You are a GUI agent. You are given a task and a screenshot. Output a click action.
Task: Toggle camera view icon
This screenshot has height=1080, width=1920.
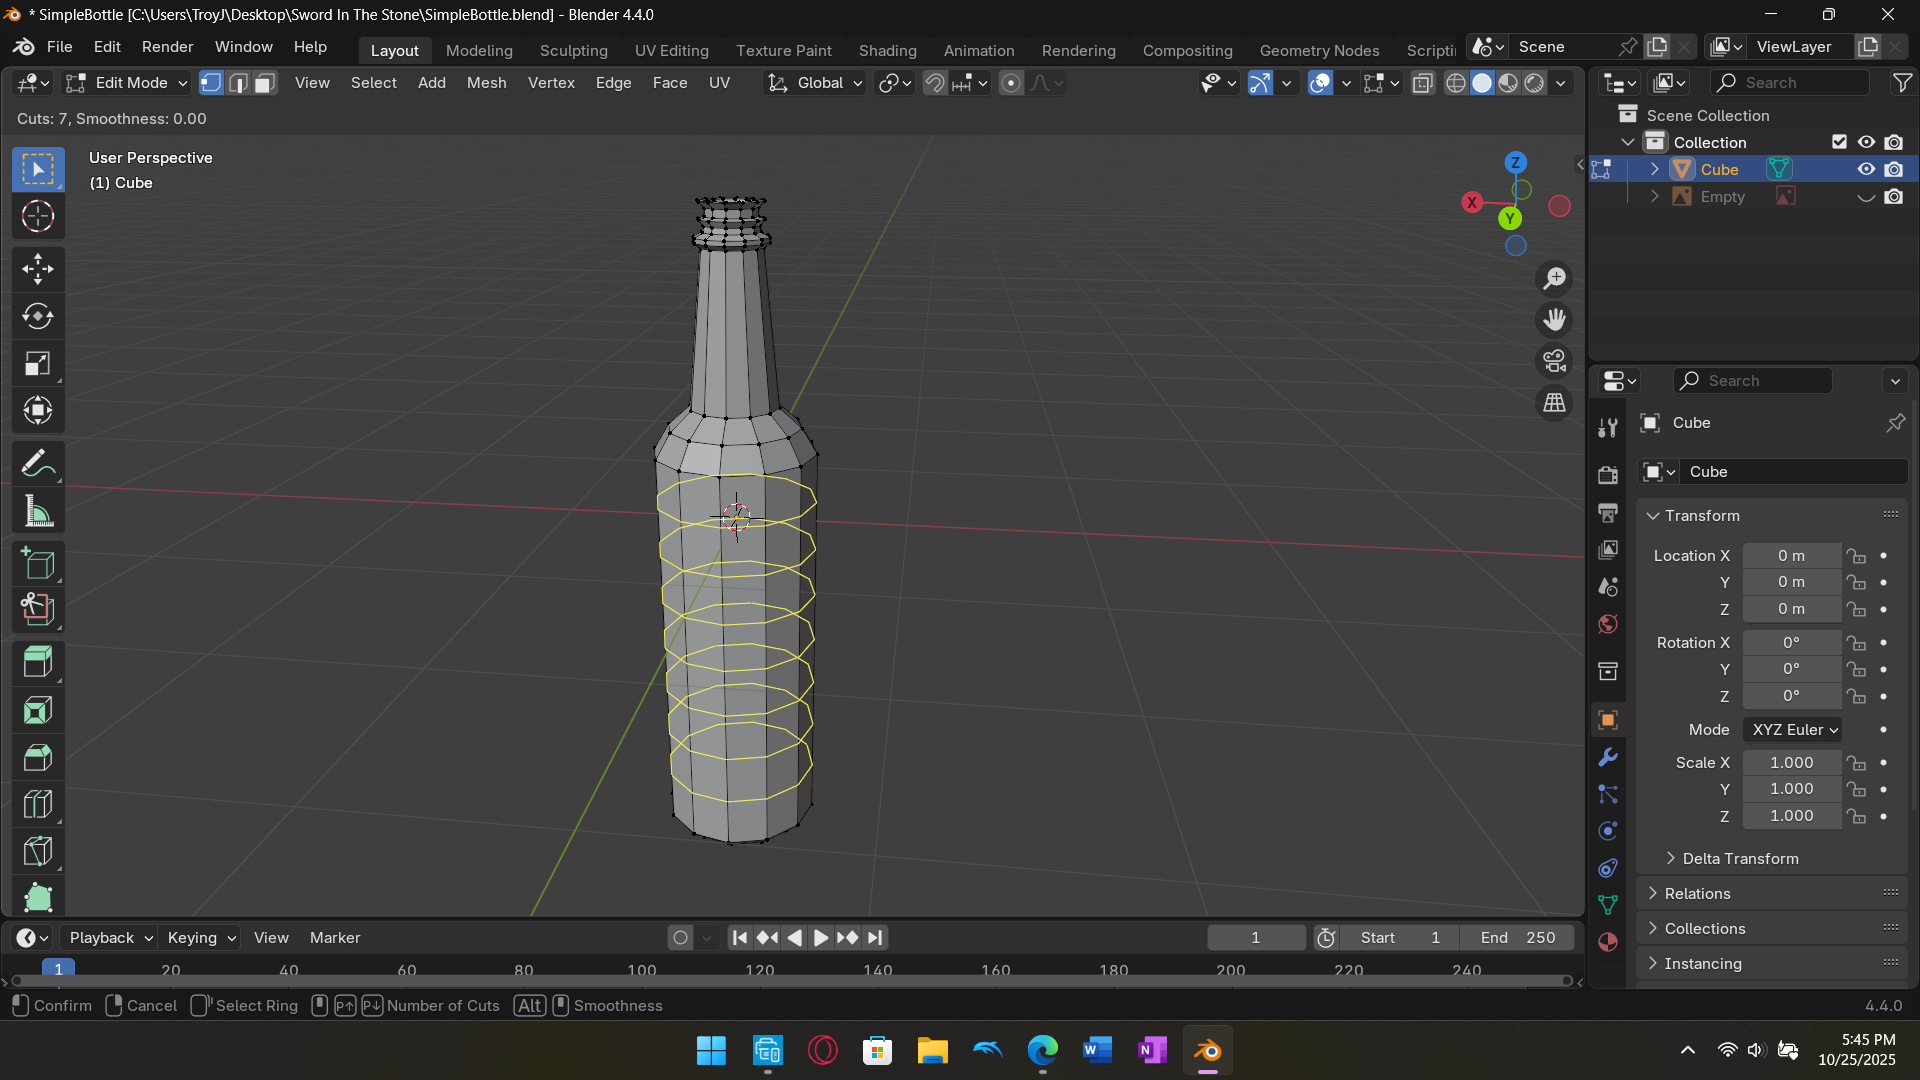tap(1554, 361)
